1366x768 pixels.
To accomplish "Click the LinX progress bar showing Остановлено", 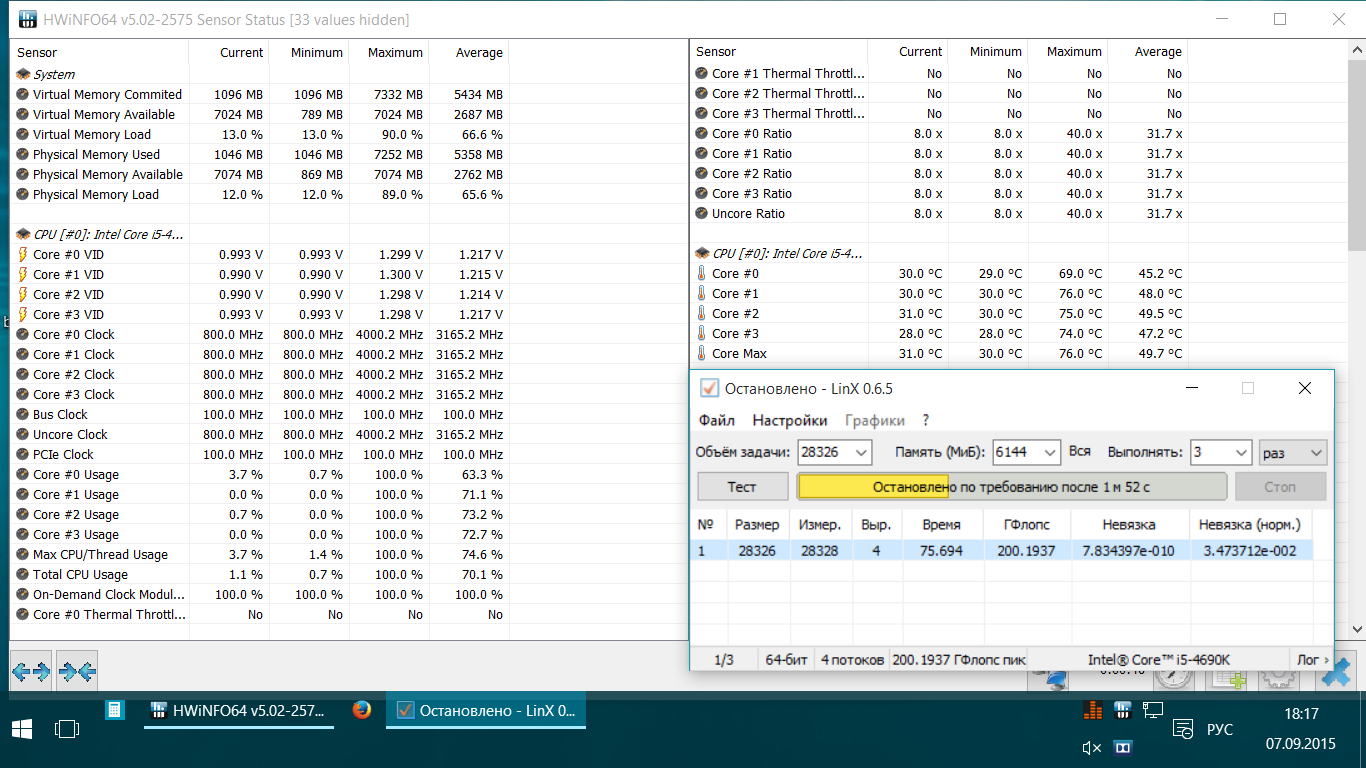I will [x=1011, y=487].
